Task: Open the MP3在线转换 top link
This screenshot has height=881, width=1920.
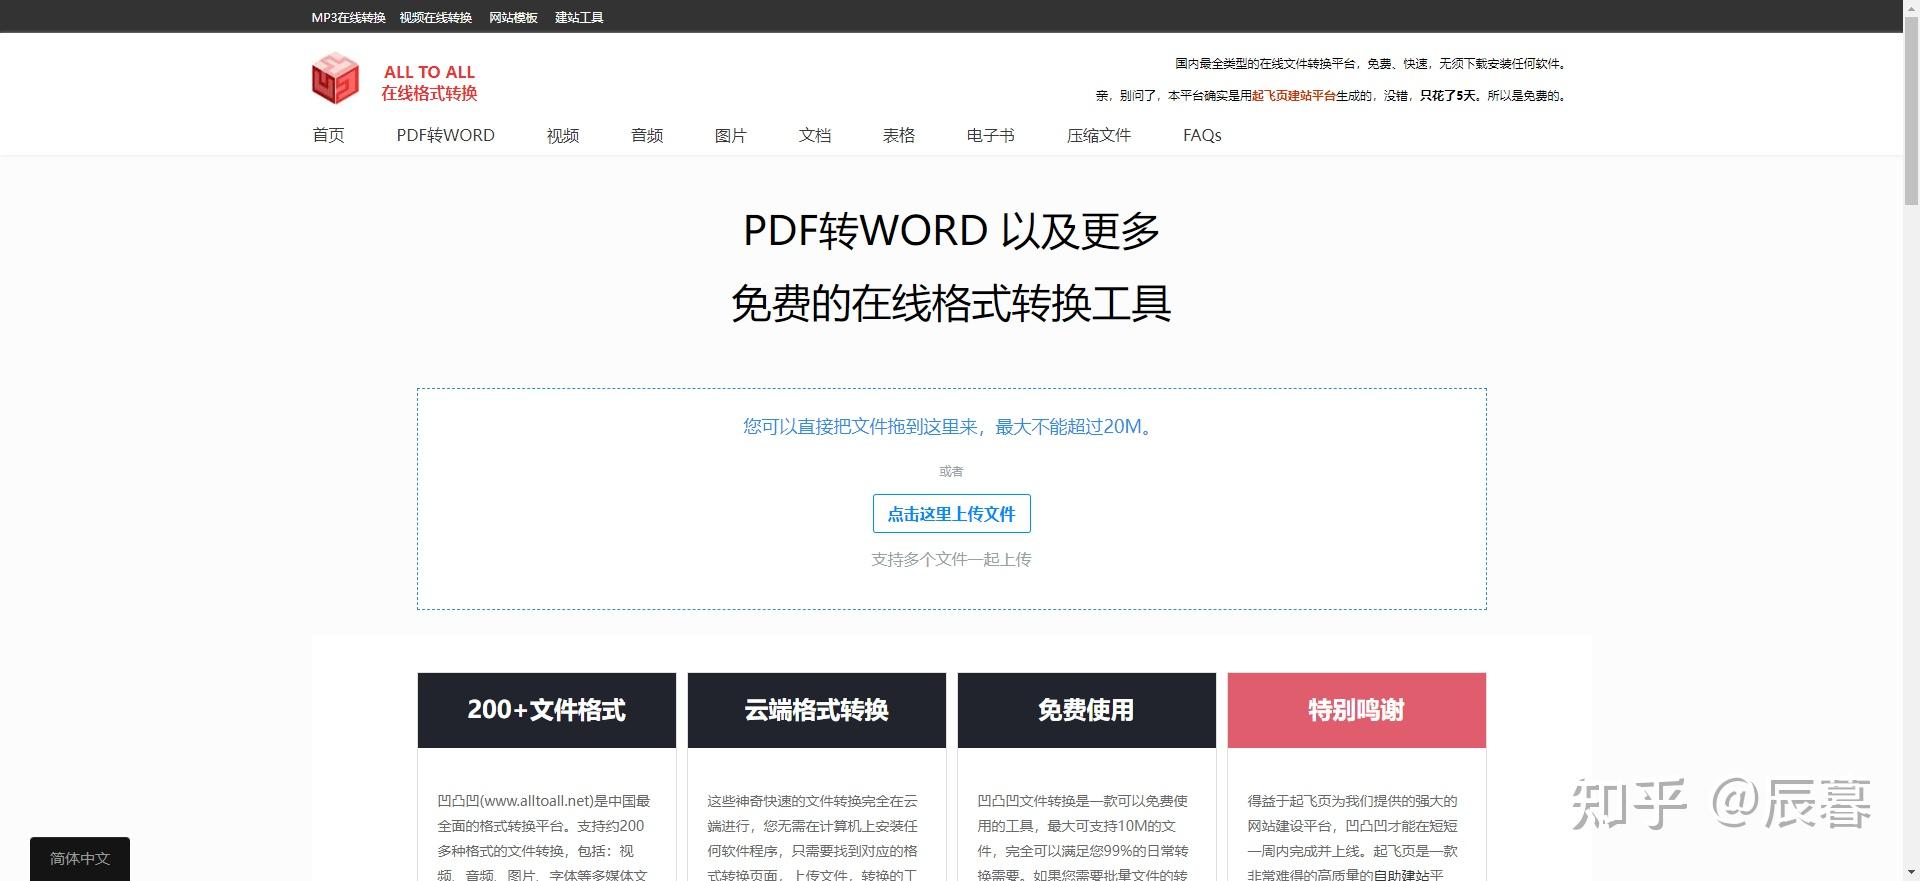Action: 348,17
